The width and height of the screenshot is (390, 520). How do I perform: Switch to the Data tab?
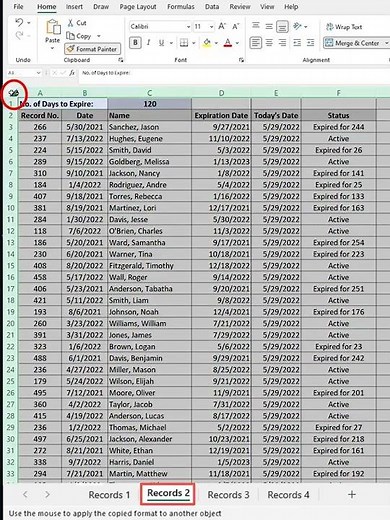click(212, 7)
